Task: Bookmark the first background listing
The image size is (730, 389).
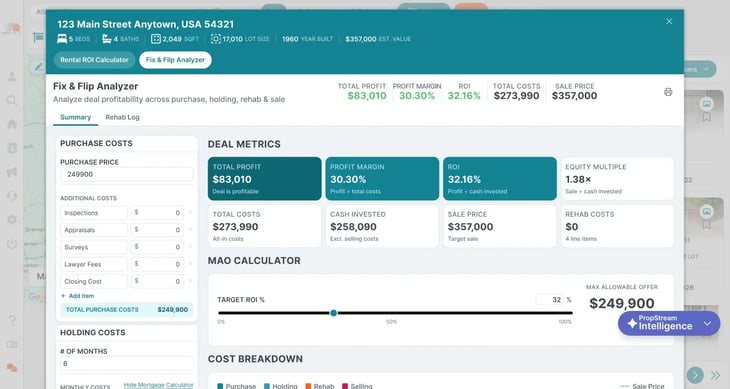Action: click(707, 118)
